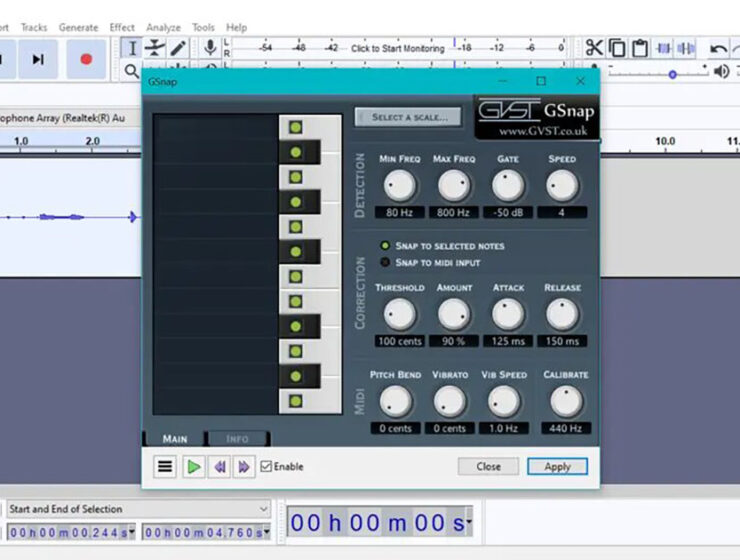Click the Amount knob in Correction
This screenshot has width=740, height=560.
point(453,314)
